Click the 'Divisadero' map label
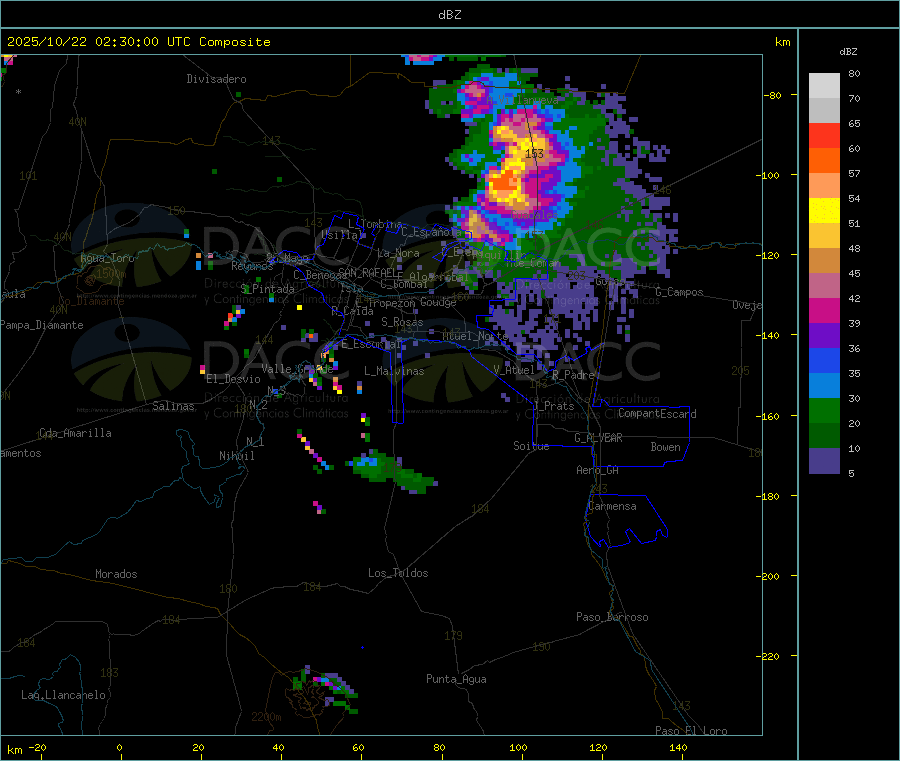This screenshot has width=900, height=761. tap(216, 79)
